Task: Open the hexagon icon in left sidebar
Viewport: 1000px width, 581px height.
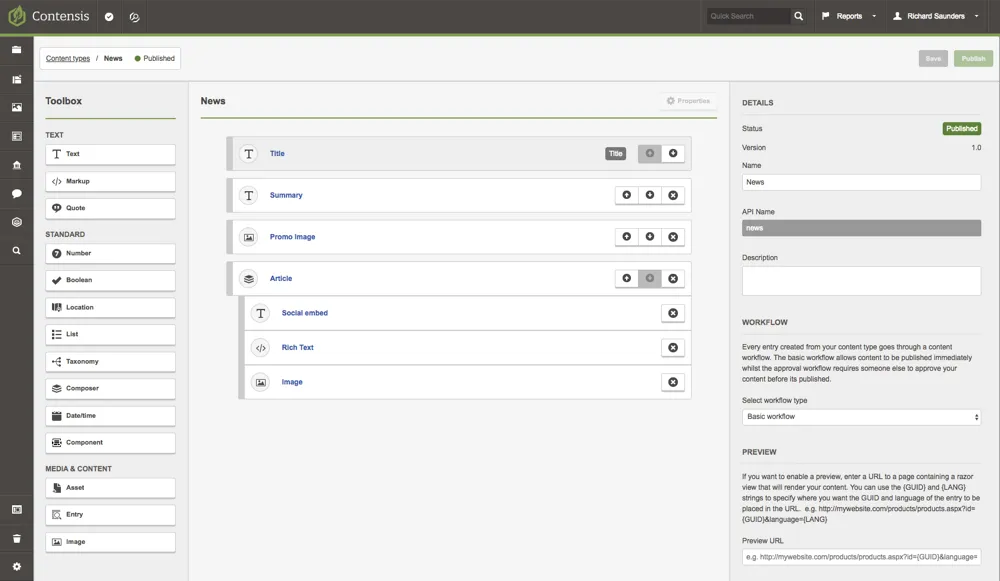Action: pyautogui.click(x=17, y=222)
